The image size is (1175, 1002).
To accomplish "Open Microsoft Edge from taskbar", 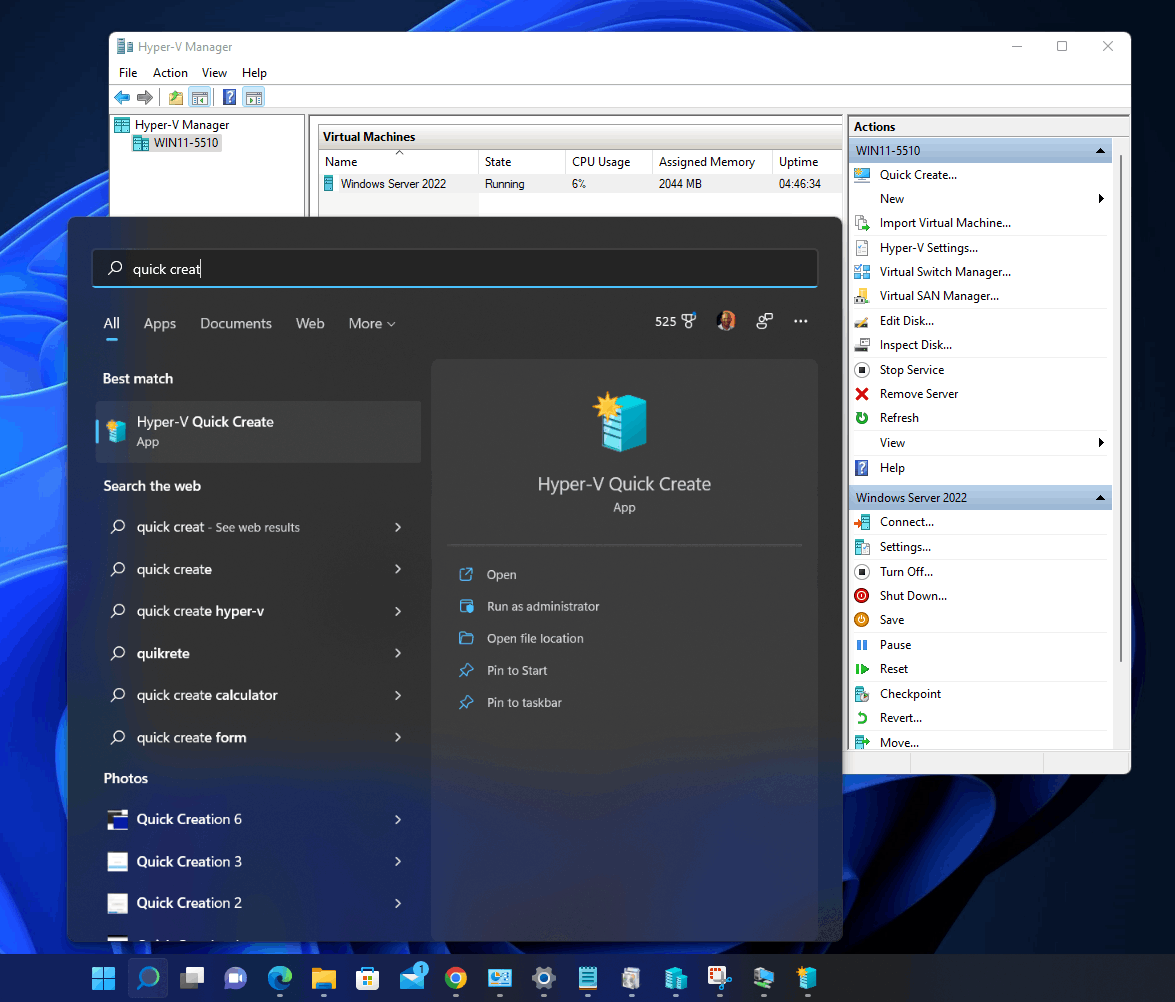I will point(280,978).
